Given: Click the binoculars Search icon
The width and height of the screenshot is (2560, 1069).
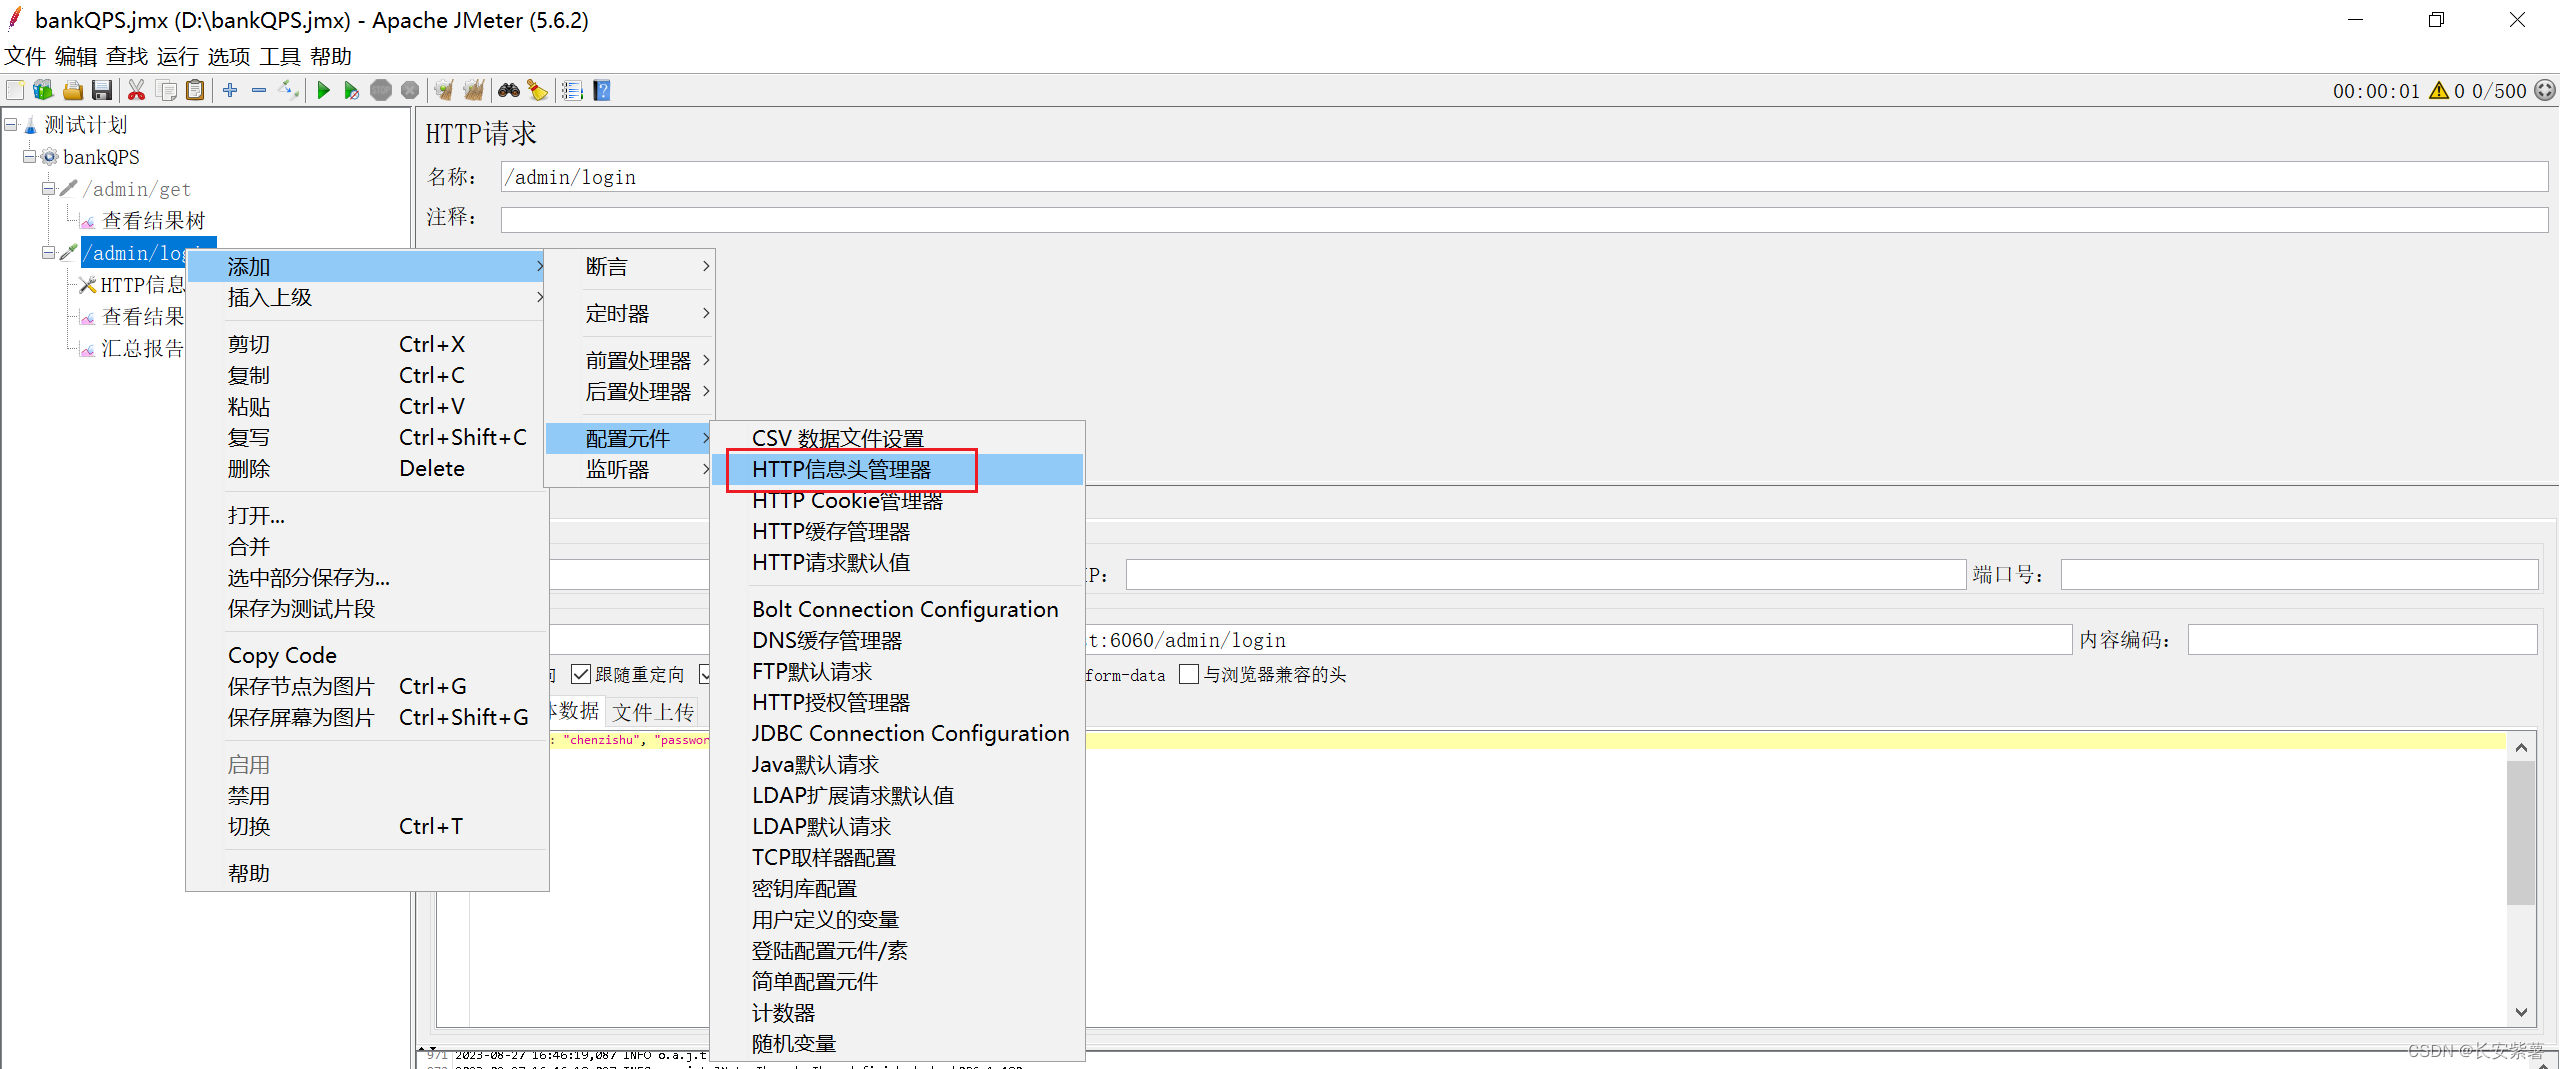Looking at the screenshot, I should coord(509,91).
